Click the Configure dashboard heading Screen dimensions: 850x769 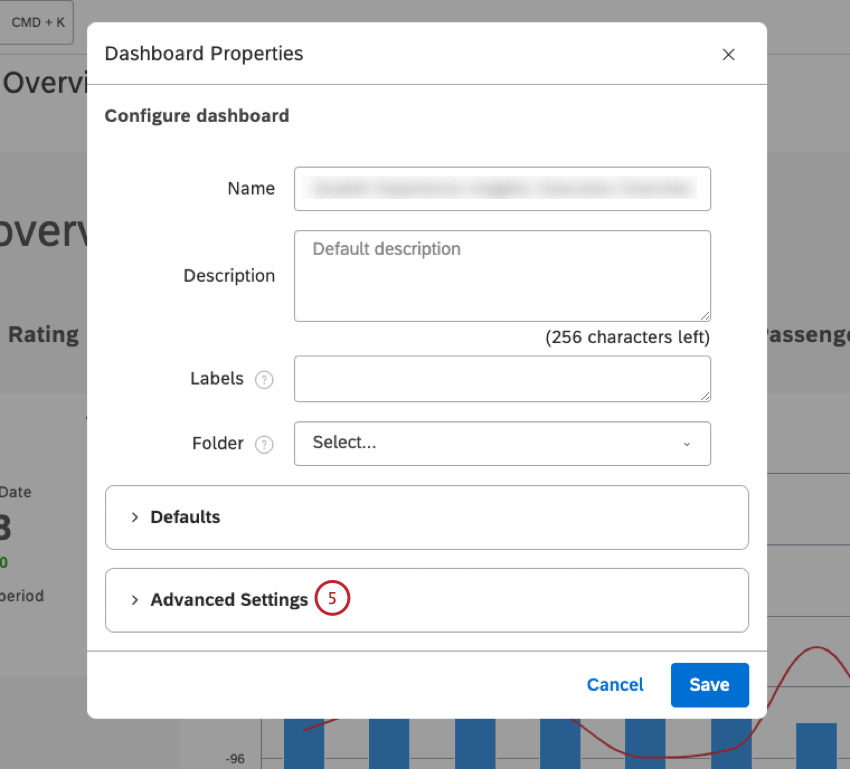point(195,115)
